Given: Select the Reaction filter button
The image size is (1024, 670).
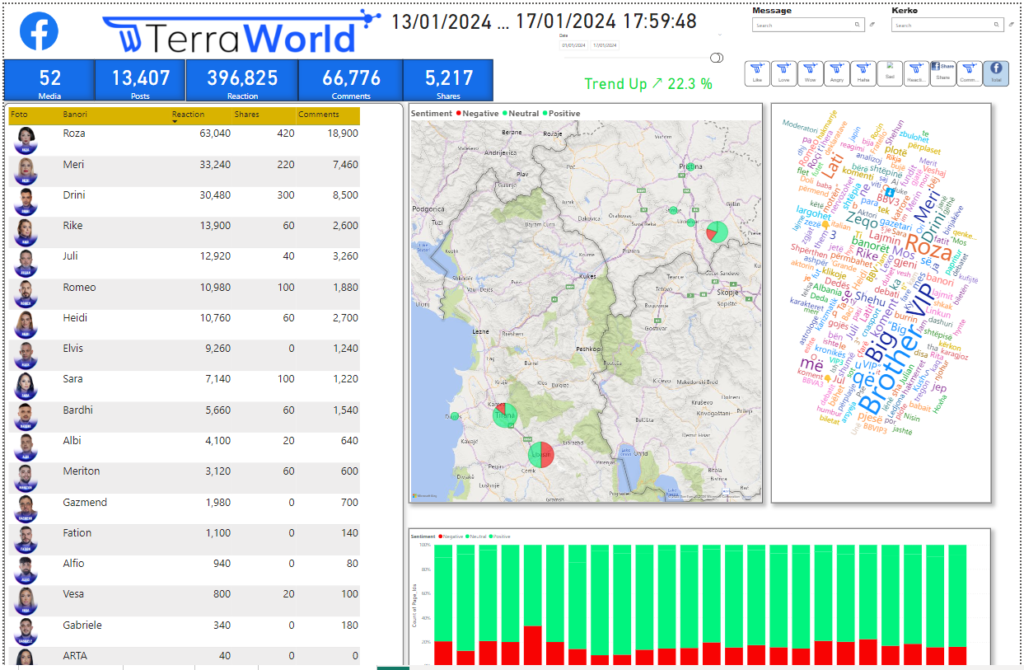Looking at the screenshot, I should pos(916,73).
